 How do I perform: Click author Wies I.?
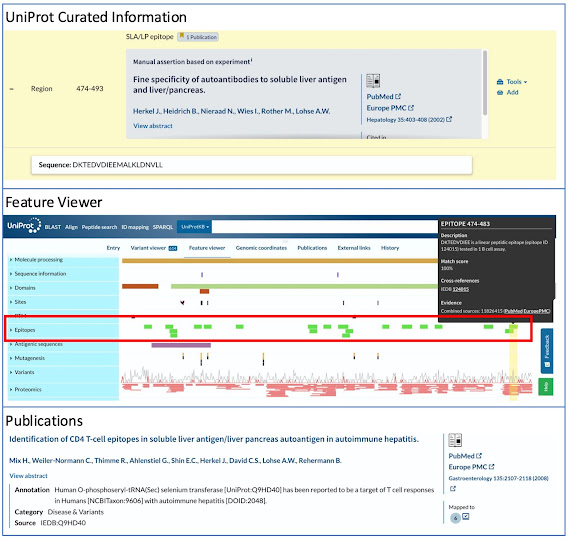point(248,111)
